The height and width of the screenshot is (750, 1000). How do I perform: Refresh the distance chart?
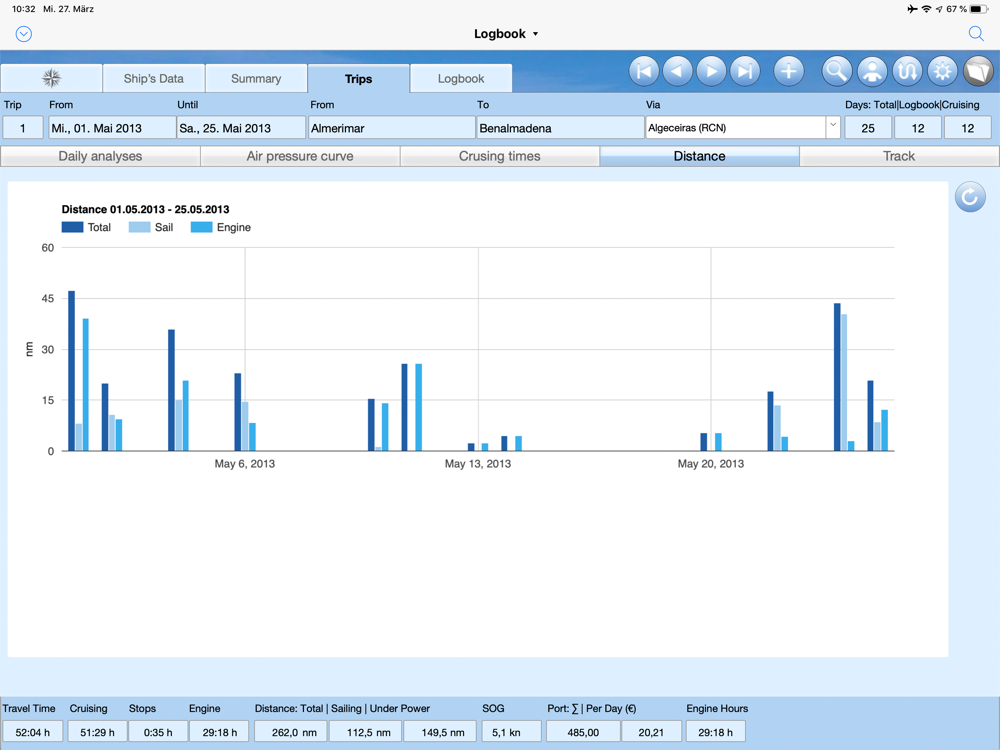[x=969, y=197]
